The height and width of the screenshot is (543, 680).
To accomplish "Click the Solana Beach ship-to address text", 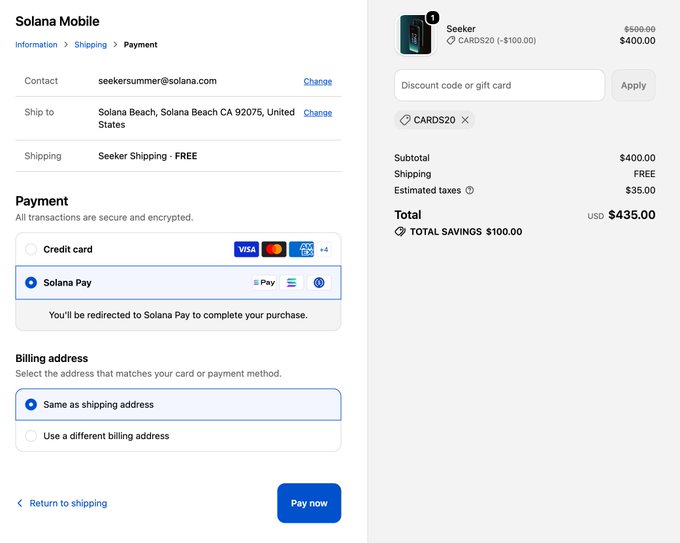I will [x=196, y=118].
